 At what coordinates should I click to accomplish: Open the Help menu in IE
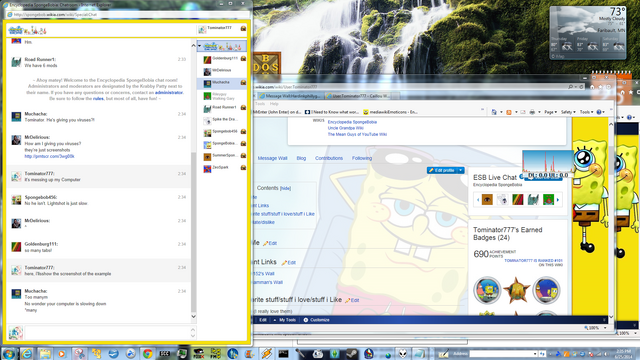274,104
